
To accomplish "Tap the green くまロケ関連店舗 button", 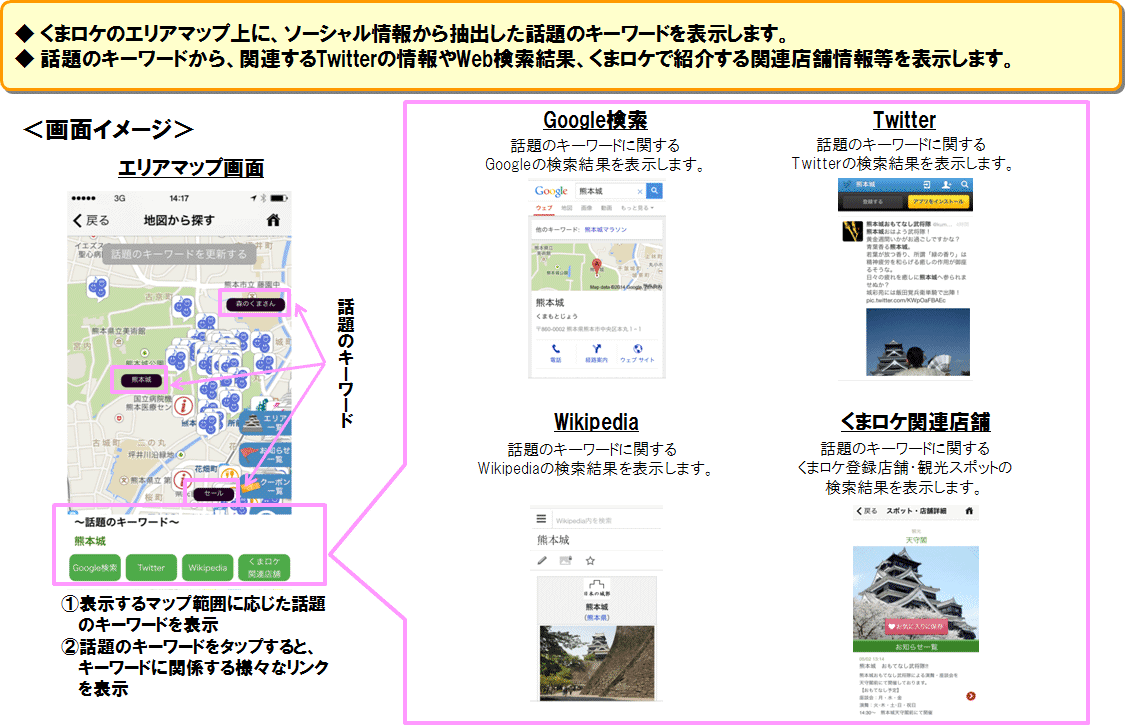I will (264, 567).
